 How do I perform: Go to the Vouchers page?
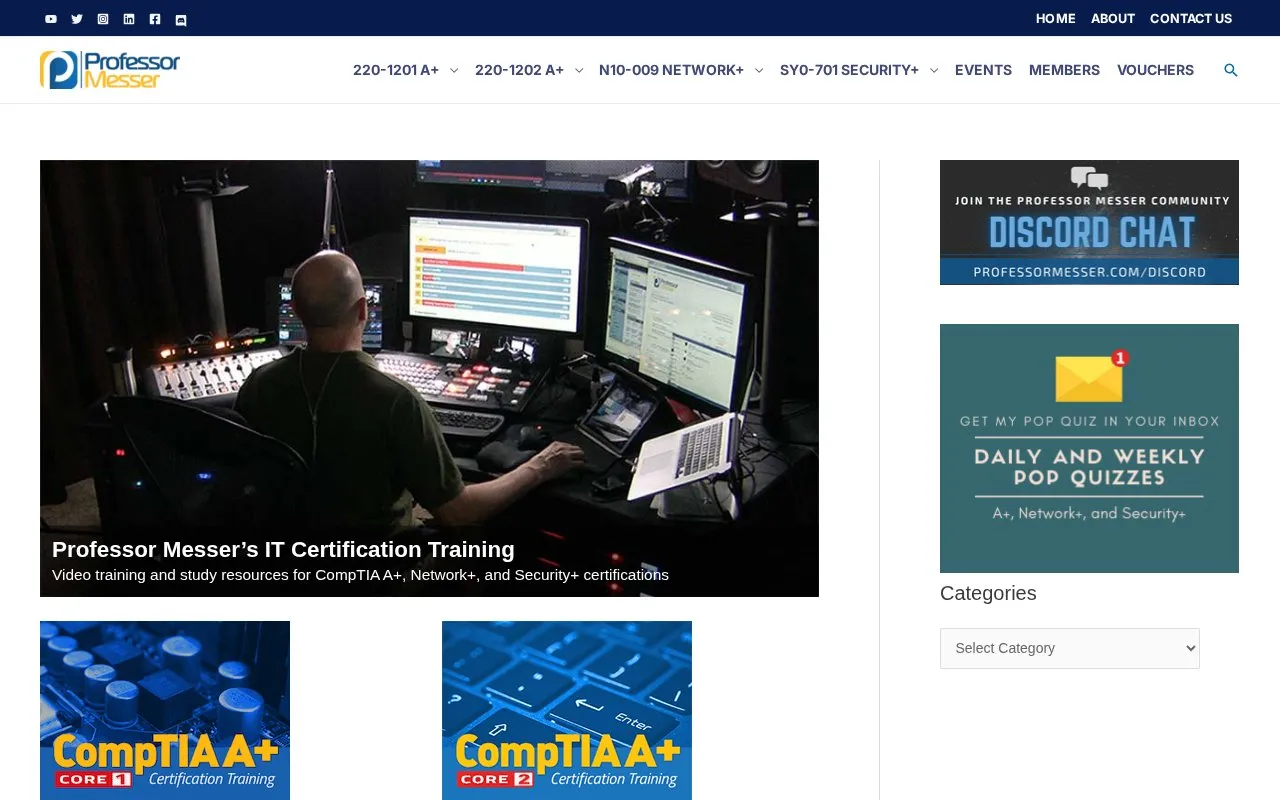(x=1155, y=70)
